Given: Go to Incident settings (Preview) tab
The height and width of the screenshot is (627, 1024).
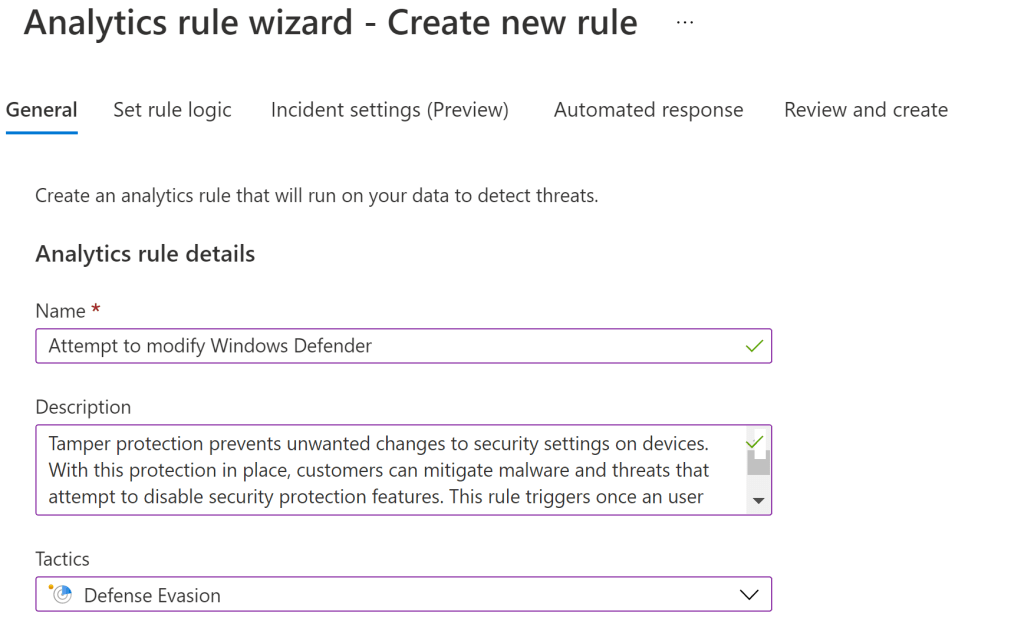Looking at the screenshot, I should coord(389,110).
